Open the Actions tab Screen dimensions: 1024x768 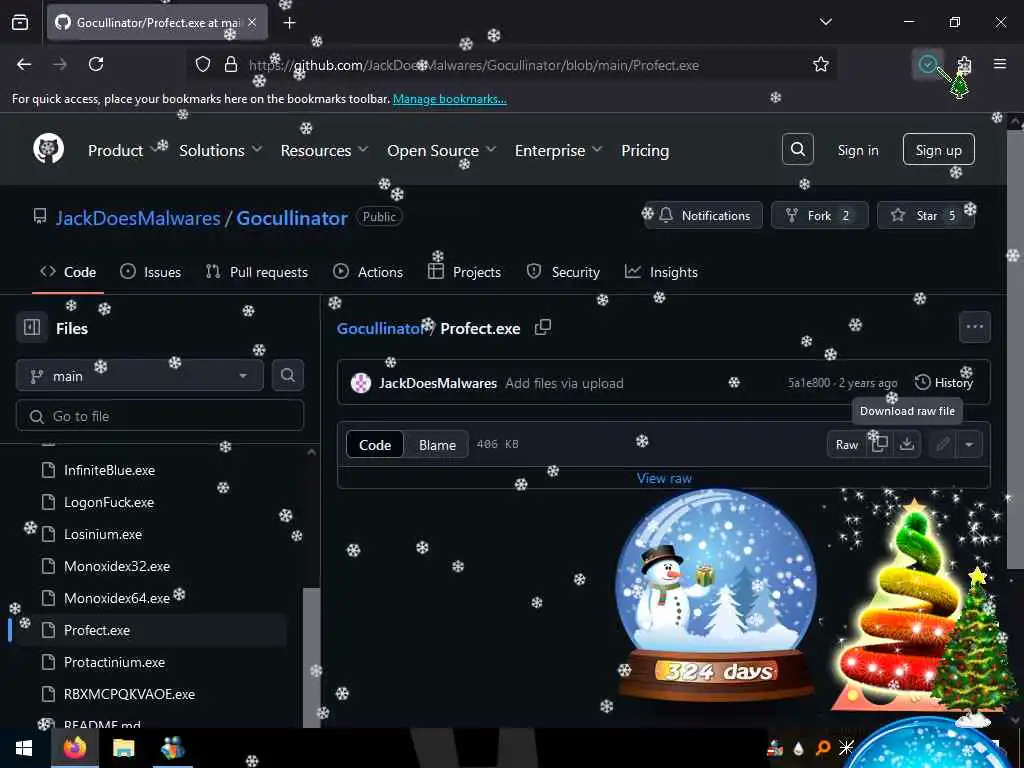(x=368, y=272)
